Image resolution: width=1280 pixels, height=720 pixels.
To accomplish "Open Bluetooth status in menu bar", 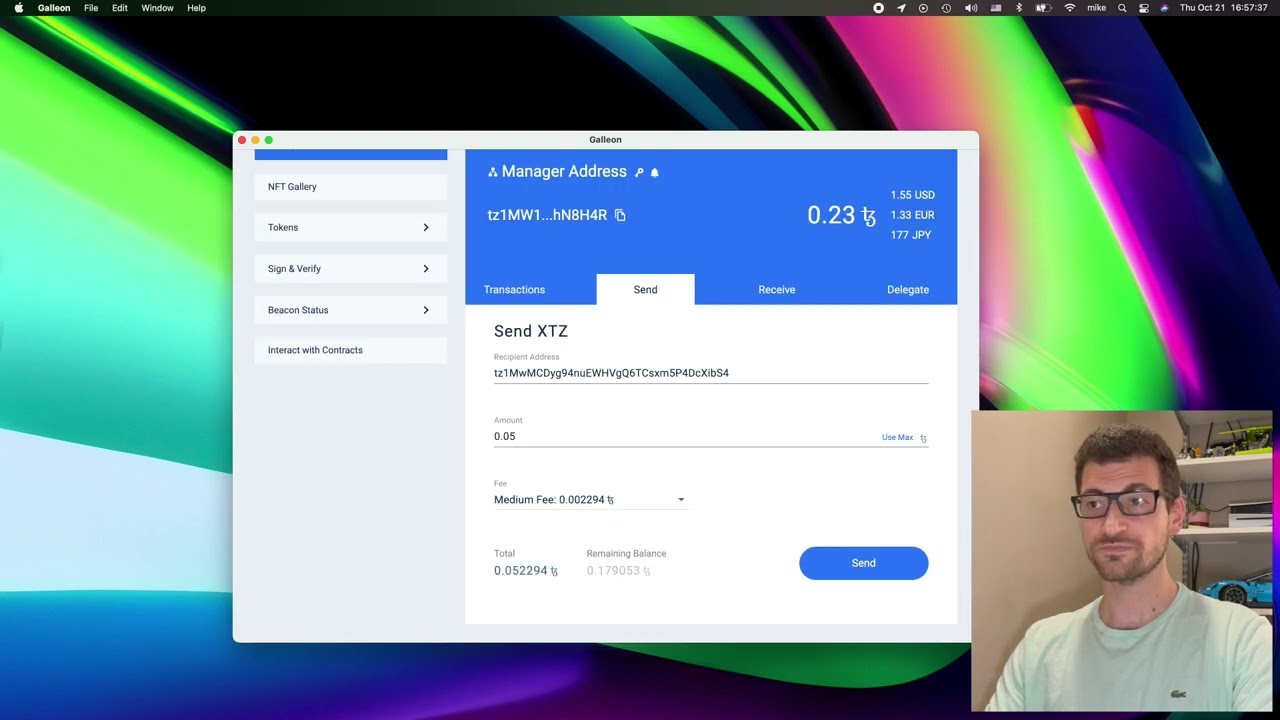I will point(1019,8).
